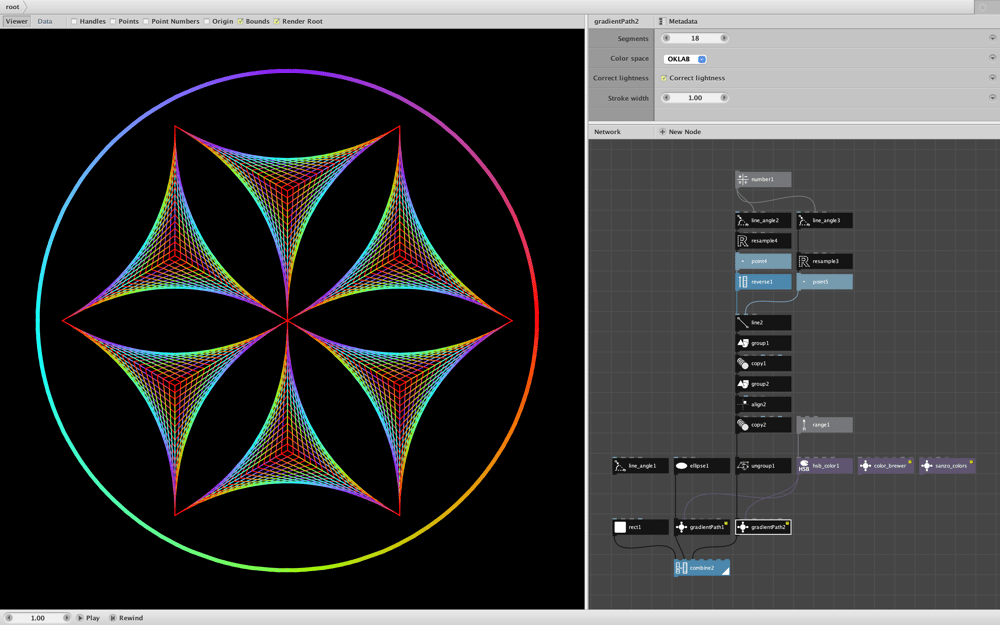Screen dimensions: 1000x625
Task: Select the resample3 node
Action: pyautogui.click(x=824, y=261)
